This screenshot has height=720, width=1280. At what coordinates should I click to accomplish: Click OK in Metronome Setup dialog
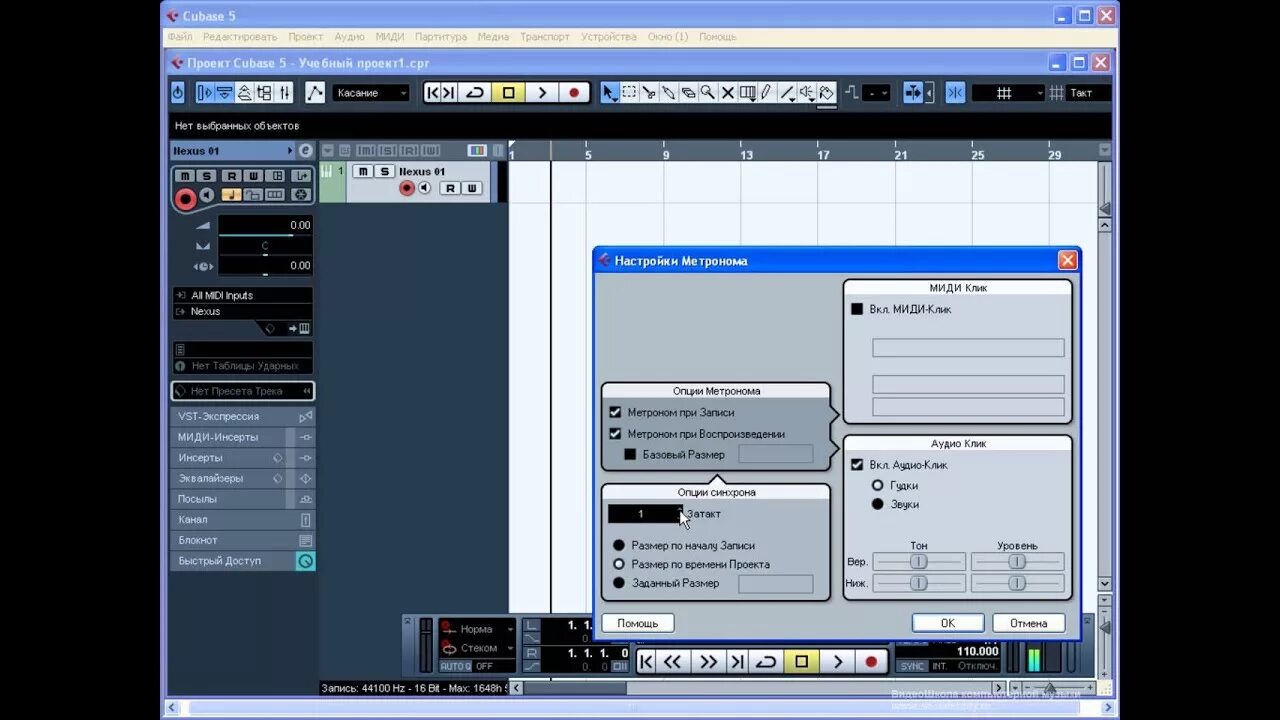[x=948, y=623]
